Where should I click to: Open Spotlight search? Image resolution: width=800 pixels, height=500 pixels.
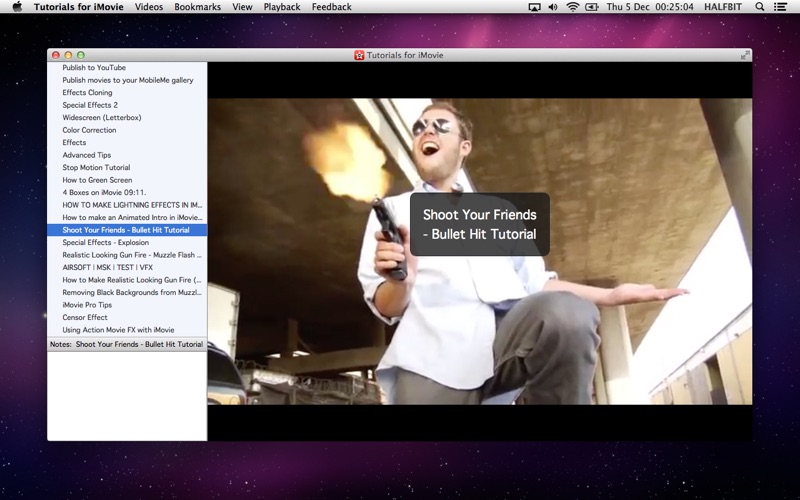760,7
